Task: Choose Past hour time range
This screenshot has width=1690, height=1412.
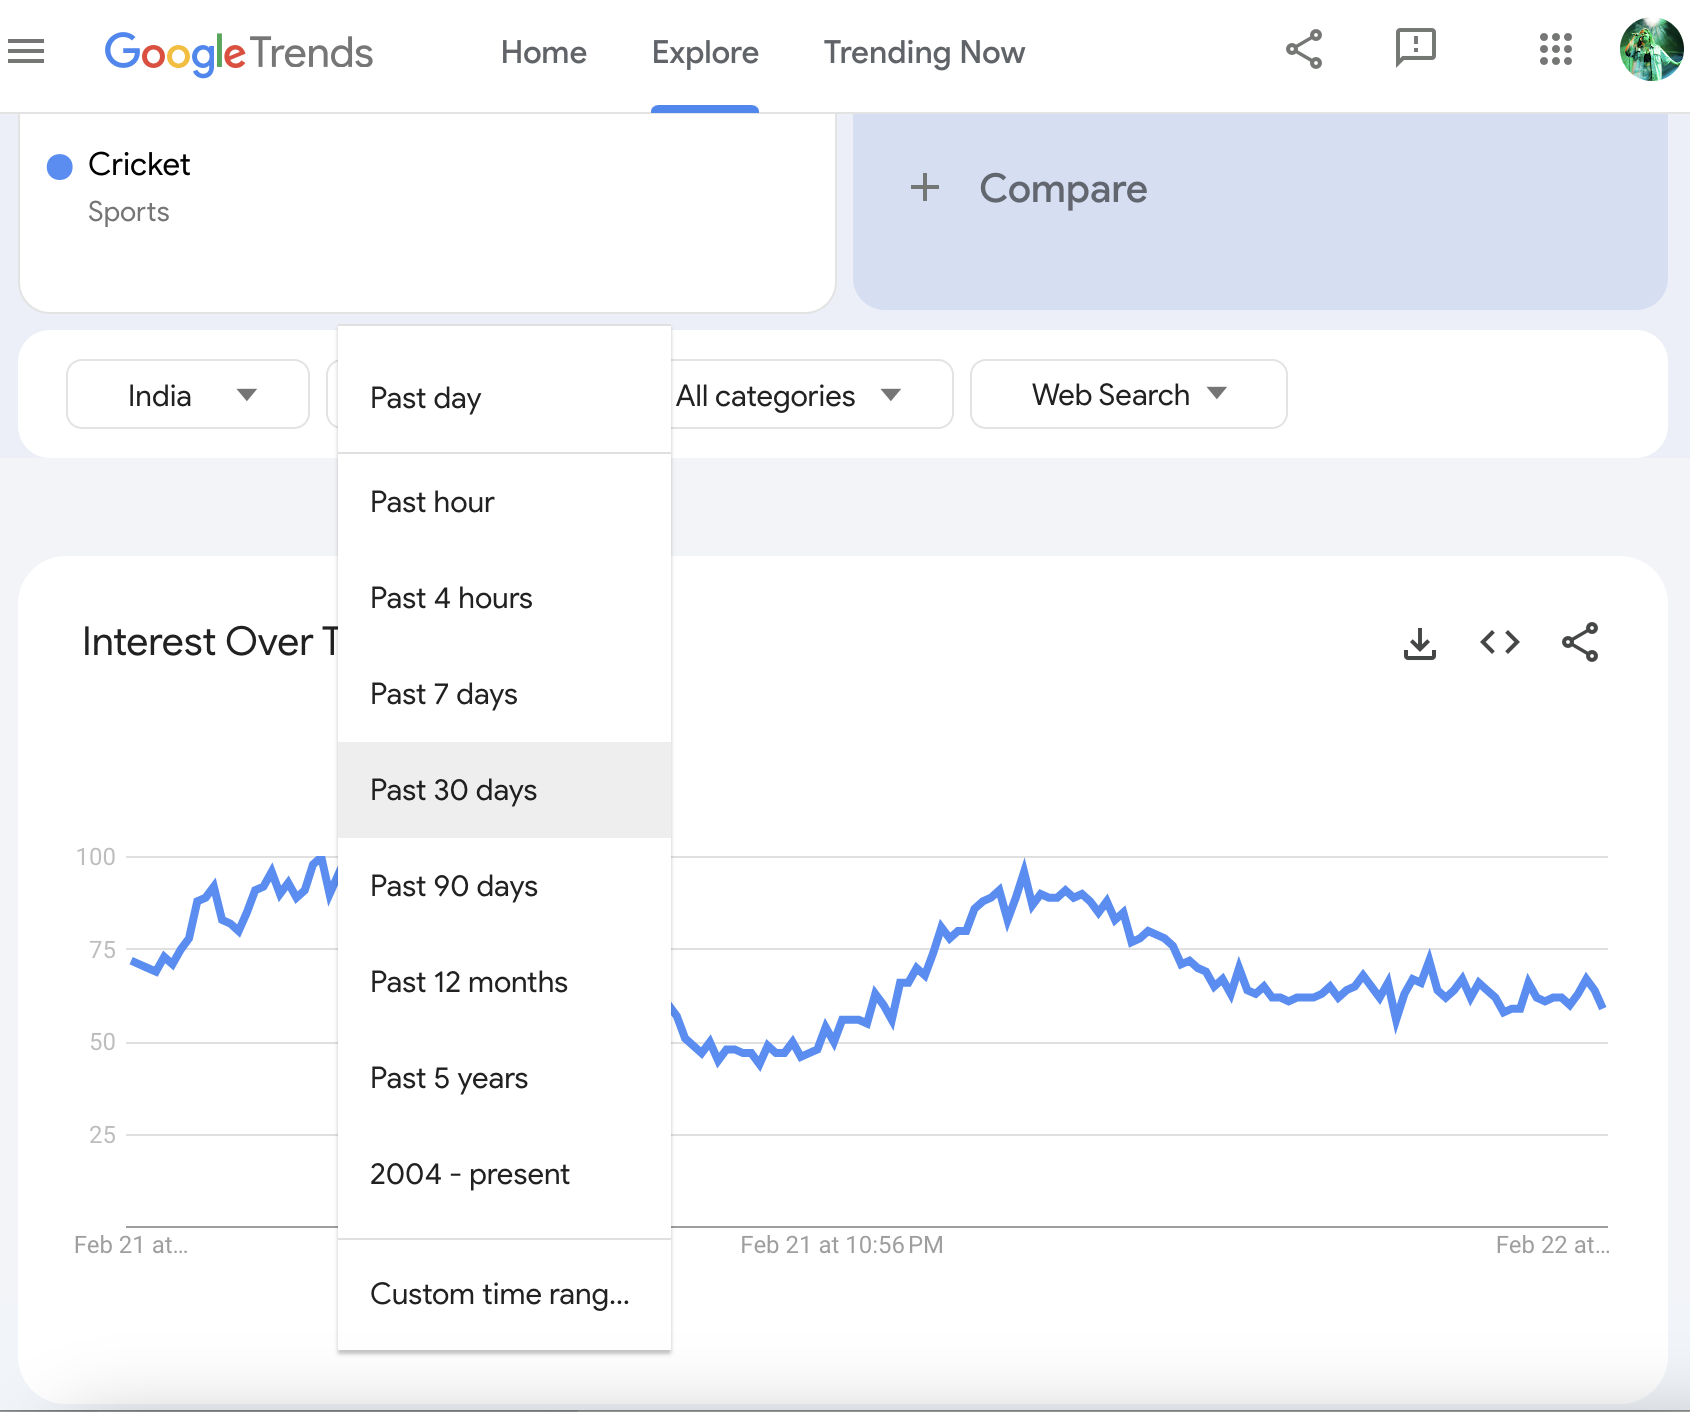Action: [505, 502]
